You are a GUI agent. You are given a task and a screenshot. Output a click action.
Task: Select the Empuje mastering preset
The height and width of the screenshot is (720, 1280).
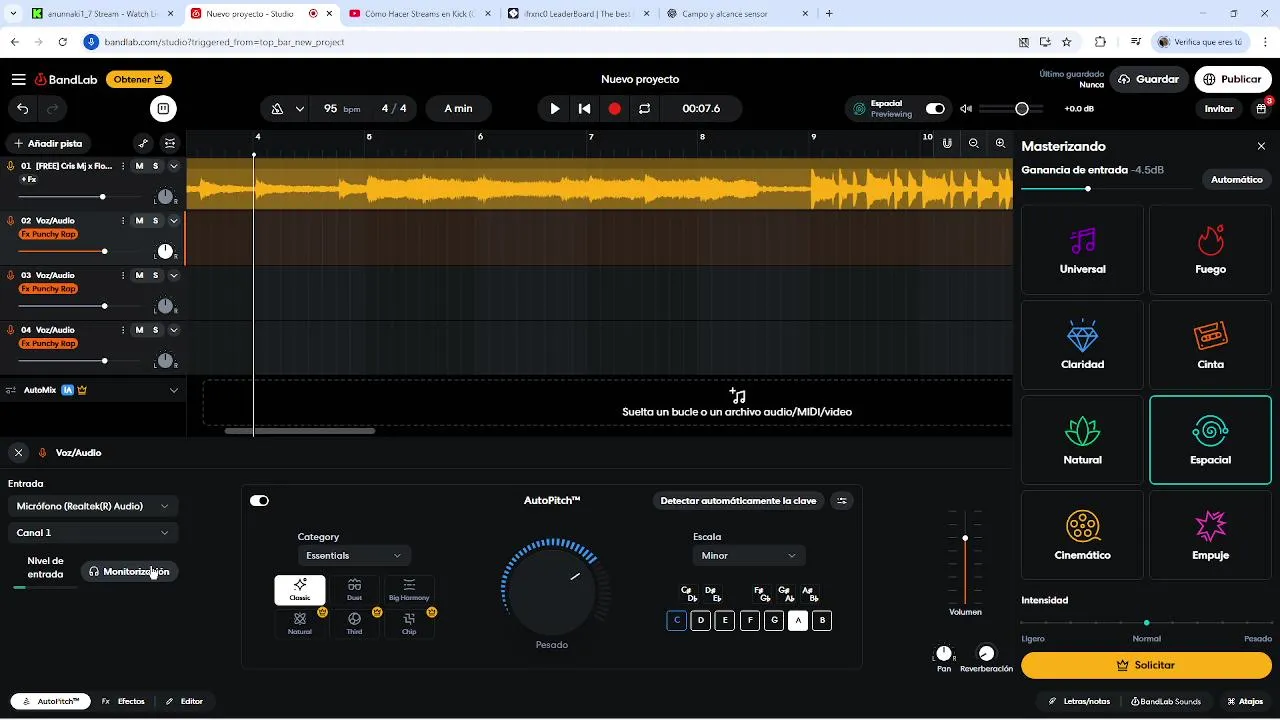(1210, 536)
